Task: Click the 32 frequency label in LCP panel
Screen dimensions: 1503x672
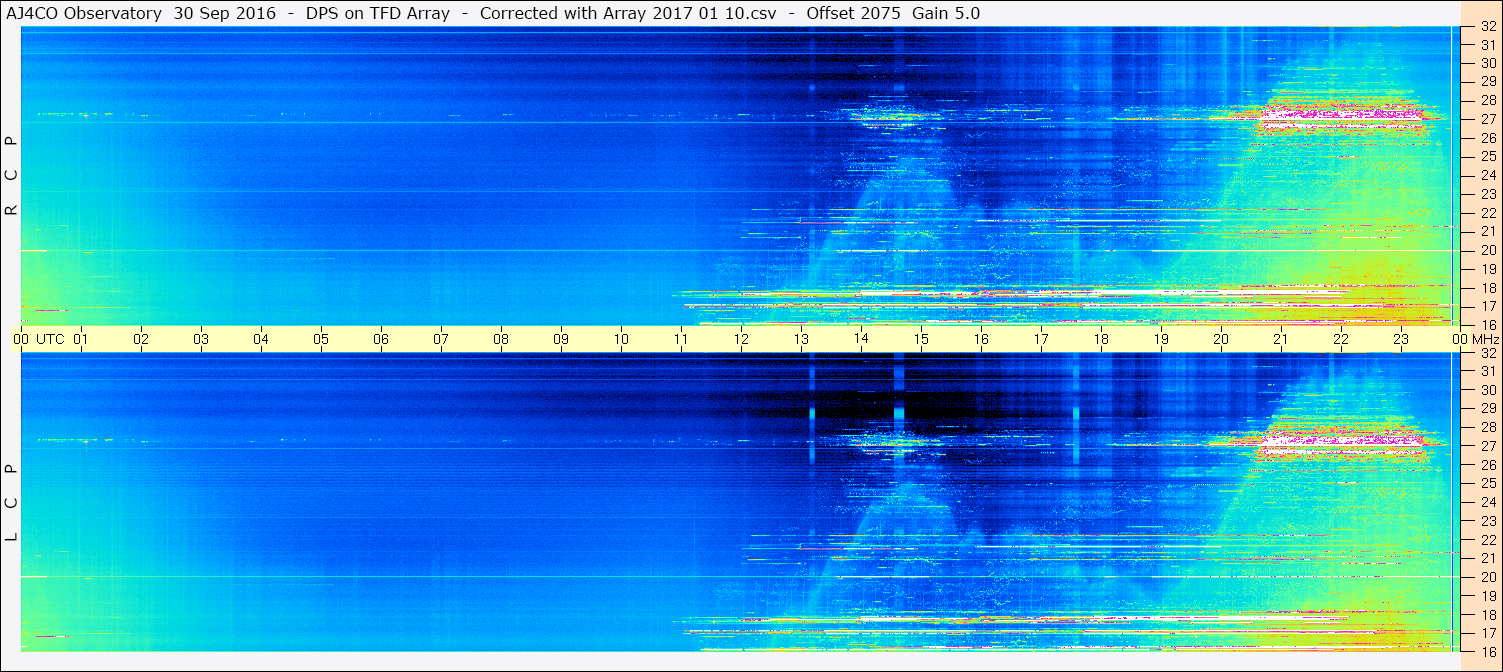Action: coord(1487,353)
